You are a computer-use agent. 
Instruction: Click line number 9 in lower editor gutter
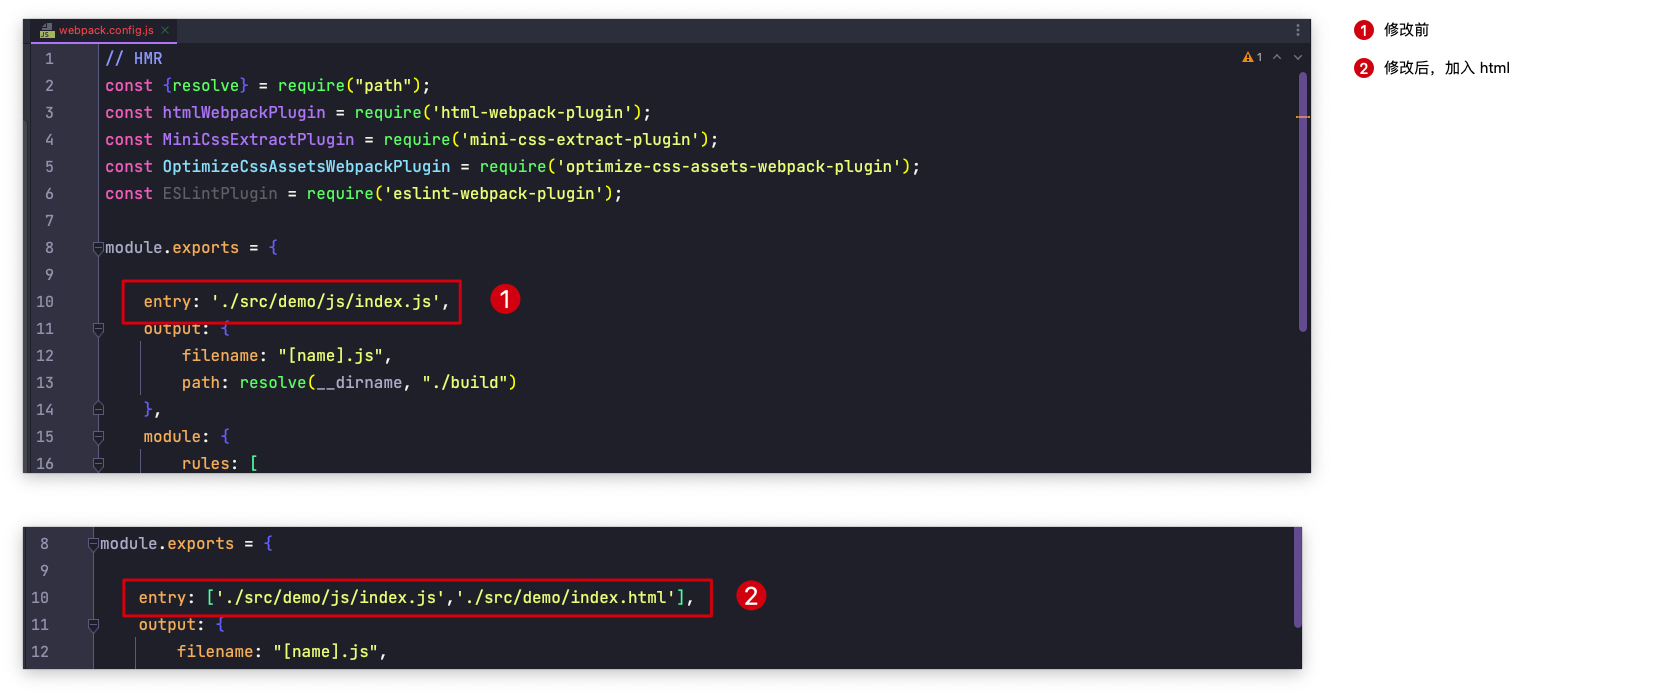coord(44,571)
